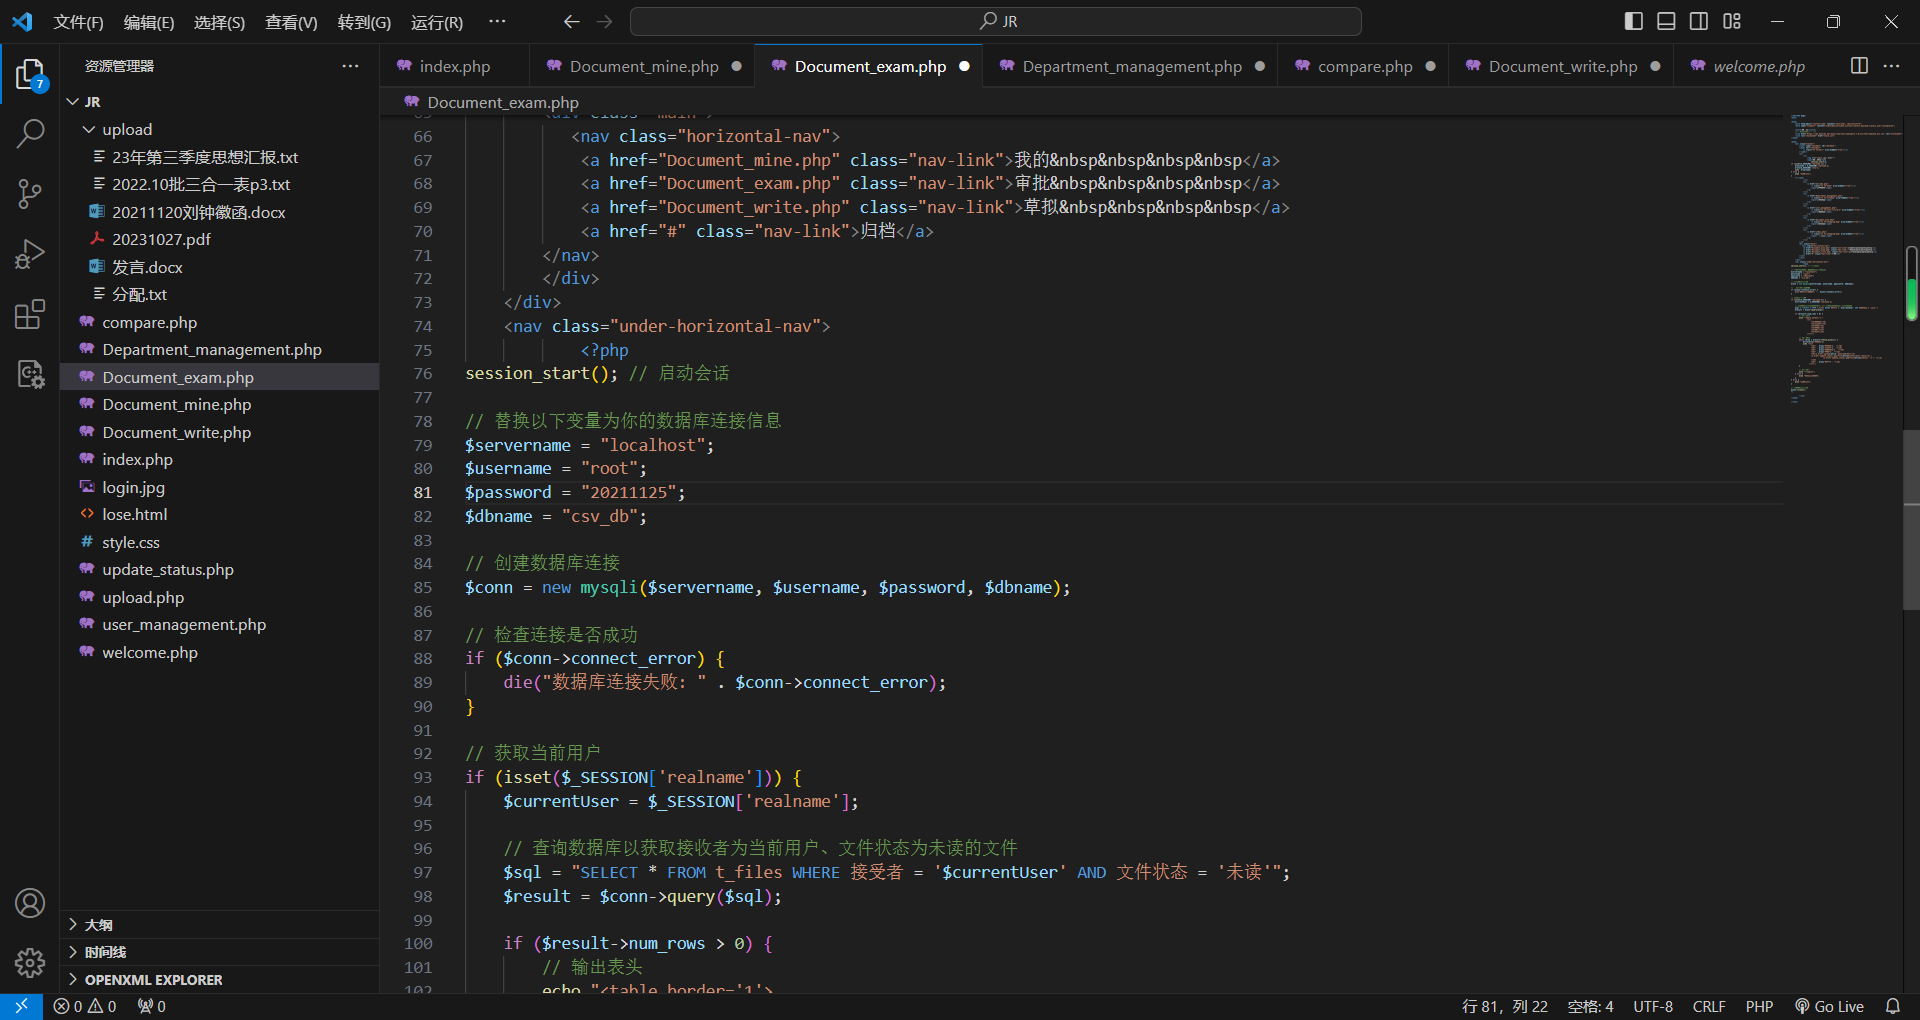Open the Search view in activity bar

(x=30, y=133)
